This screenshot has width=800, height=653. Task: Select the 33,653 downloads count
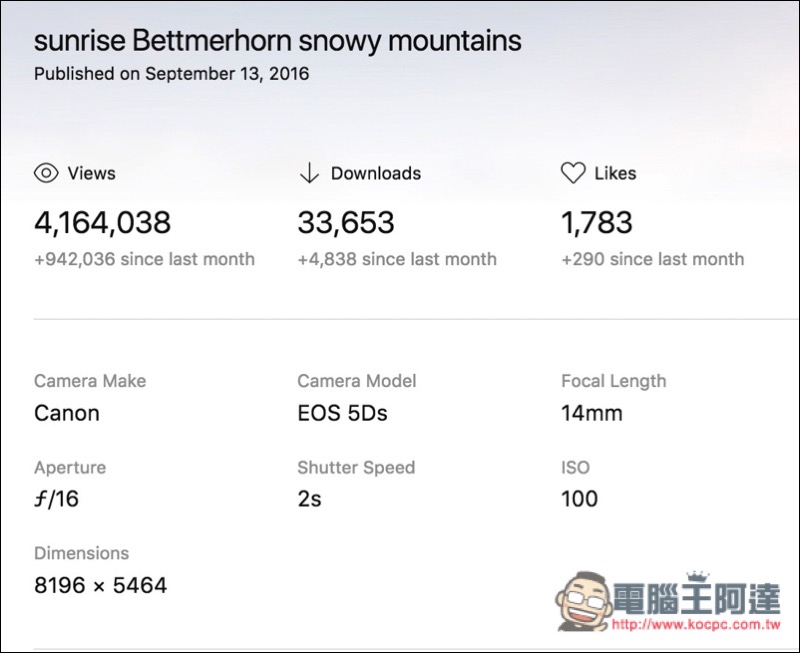[346, 222]
